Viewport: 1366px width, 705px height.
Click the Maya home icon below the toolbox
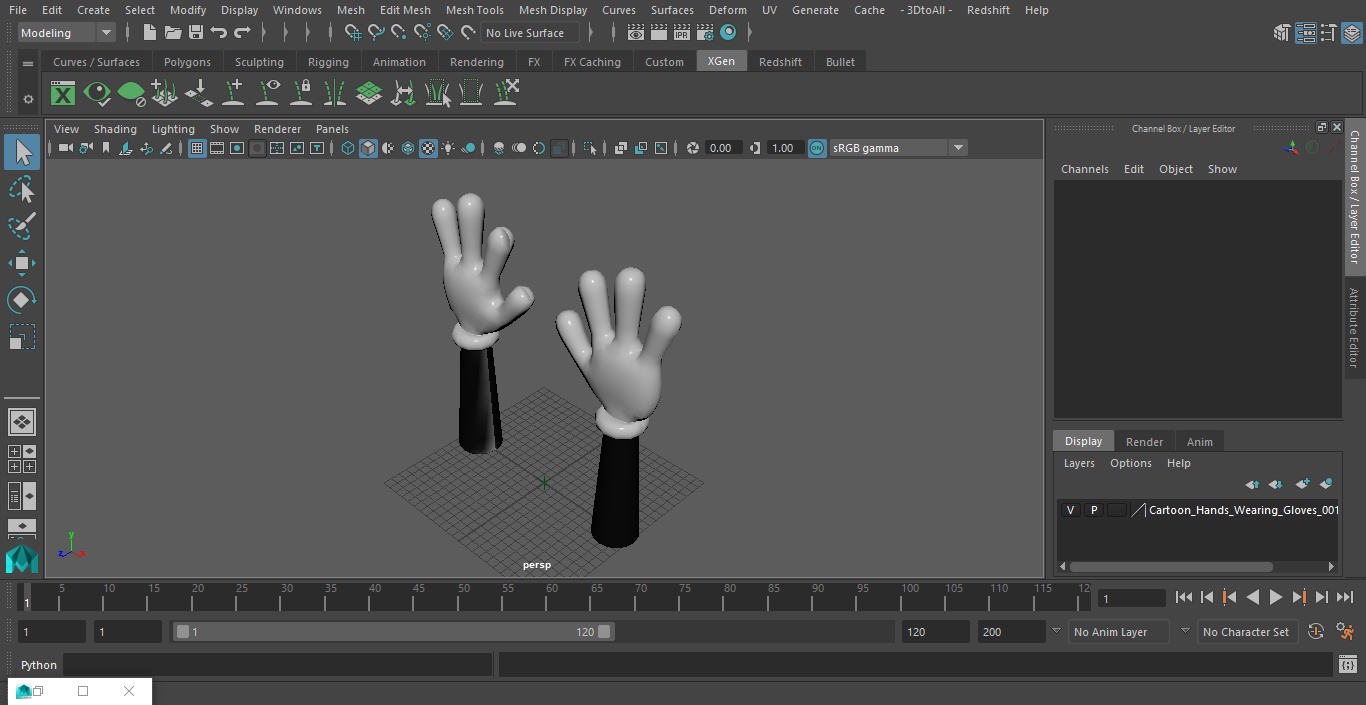click(x=22, y=560)
